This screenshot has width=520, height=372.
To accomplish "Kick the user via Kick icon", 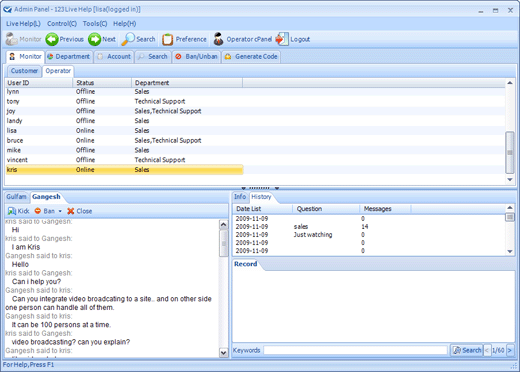I will [x=12, y=211].
